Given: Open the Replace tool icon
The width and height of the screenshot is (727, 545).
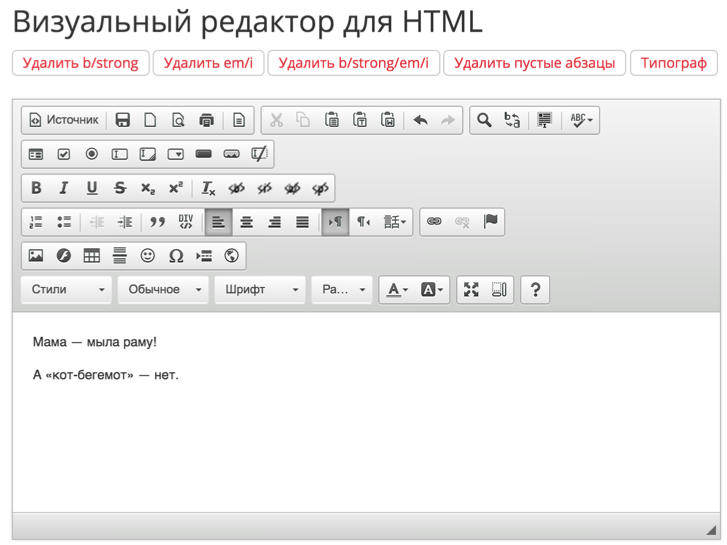Looking at the screenshot, I should point(512,120).
